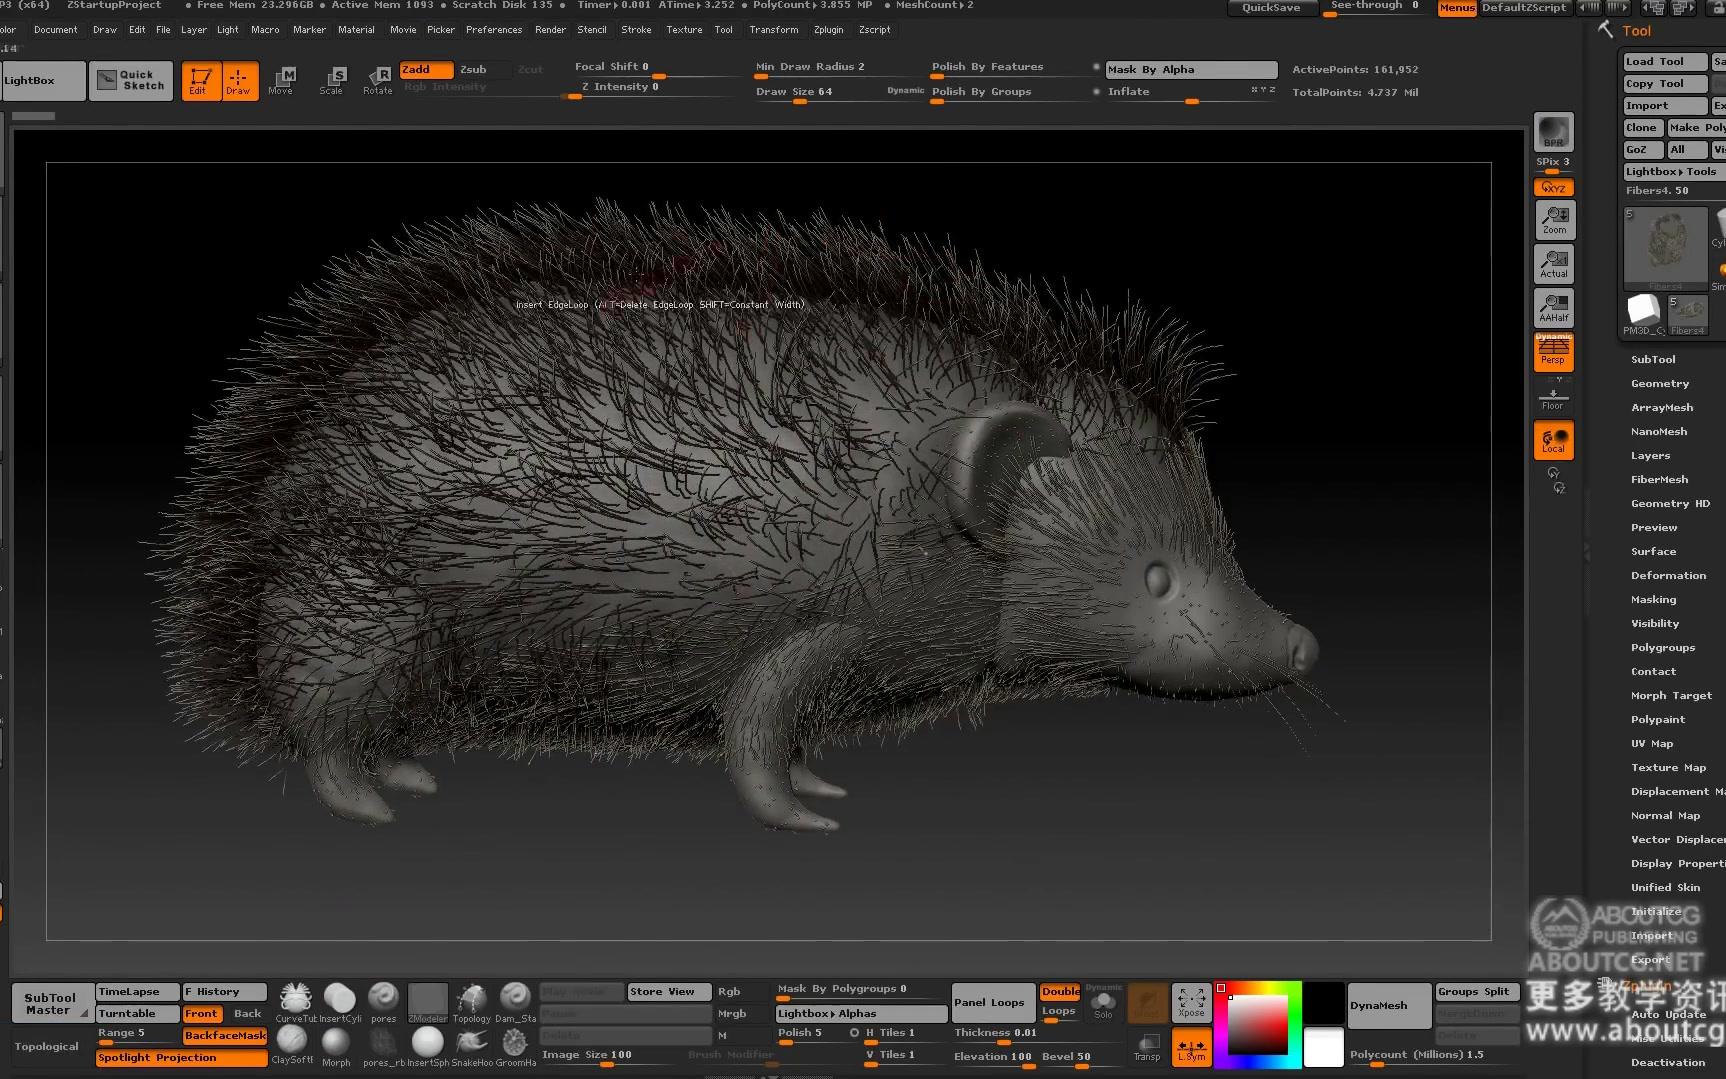Activate the ZModeler brush
This screenshot has width=1726, height=1079.
pyautogui.click(x=428, y=1000)
